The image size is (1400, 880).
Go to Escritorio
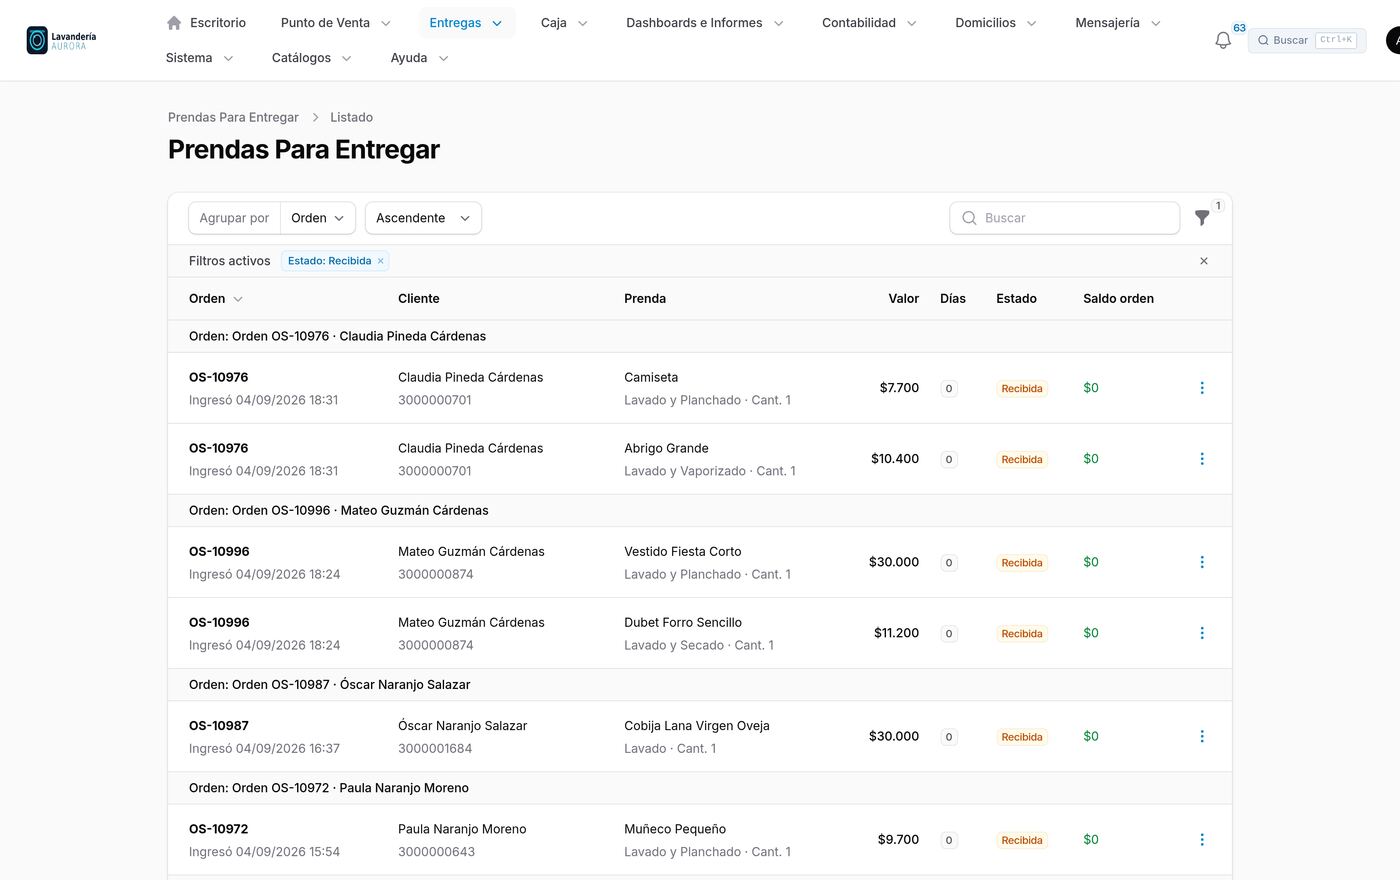(206, 22)
